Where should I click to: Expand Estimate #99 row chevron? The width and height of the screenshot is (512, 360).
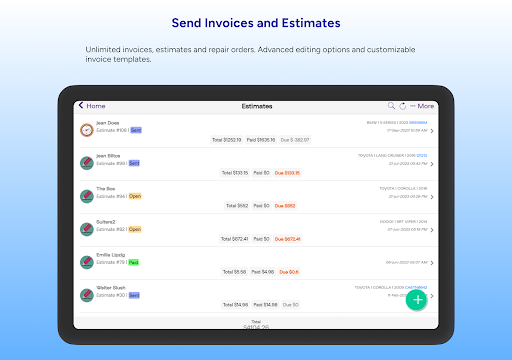pos(432,164)
